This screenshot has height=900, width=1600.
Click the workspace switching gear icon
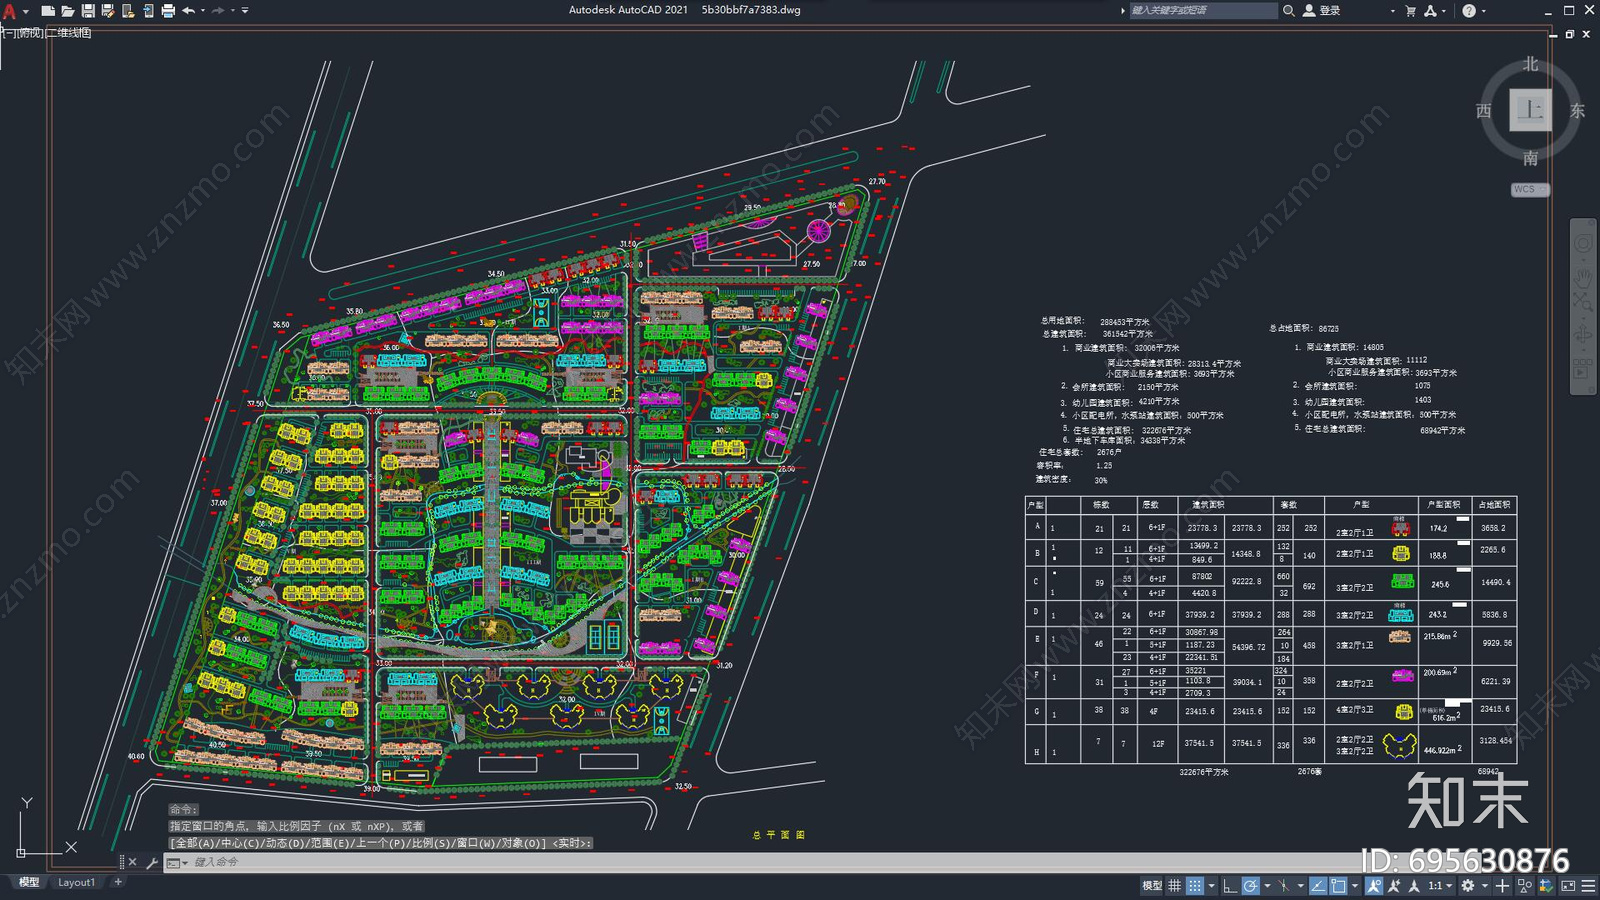click(1468, 886)
